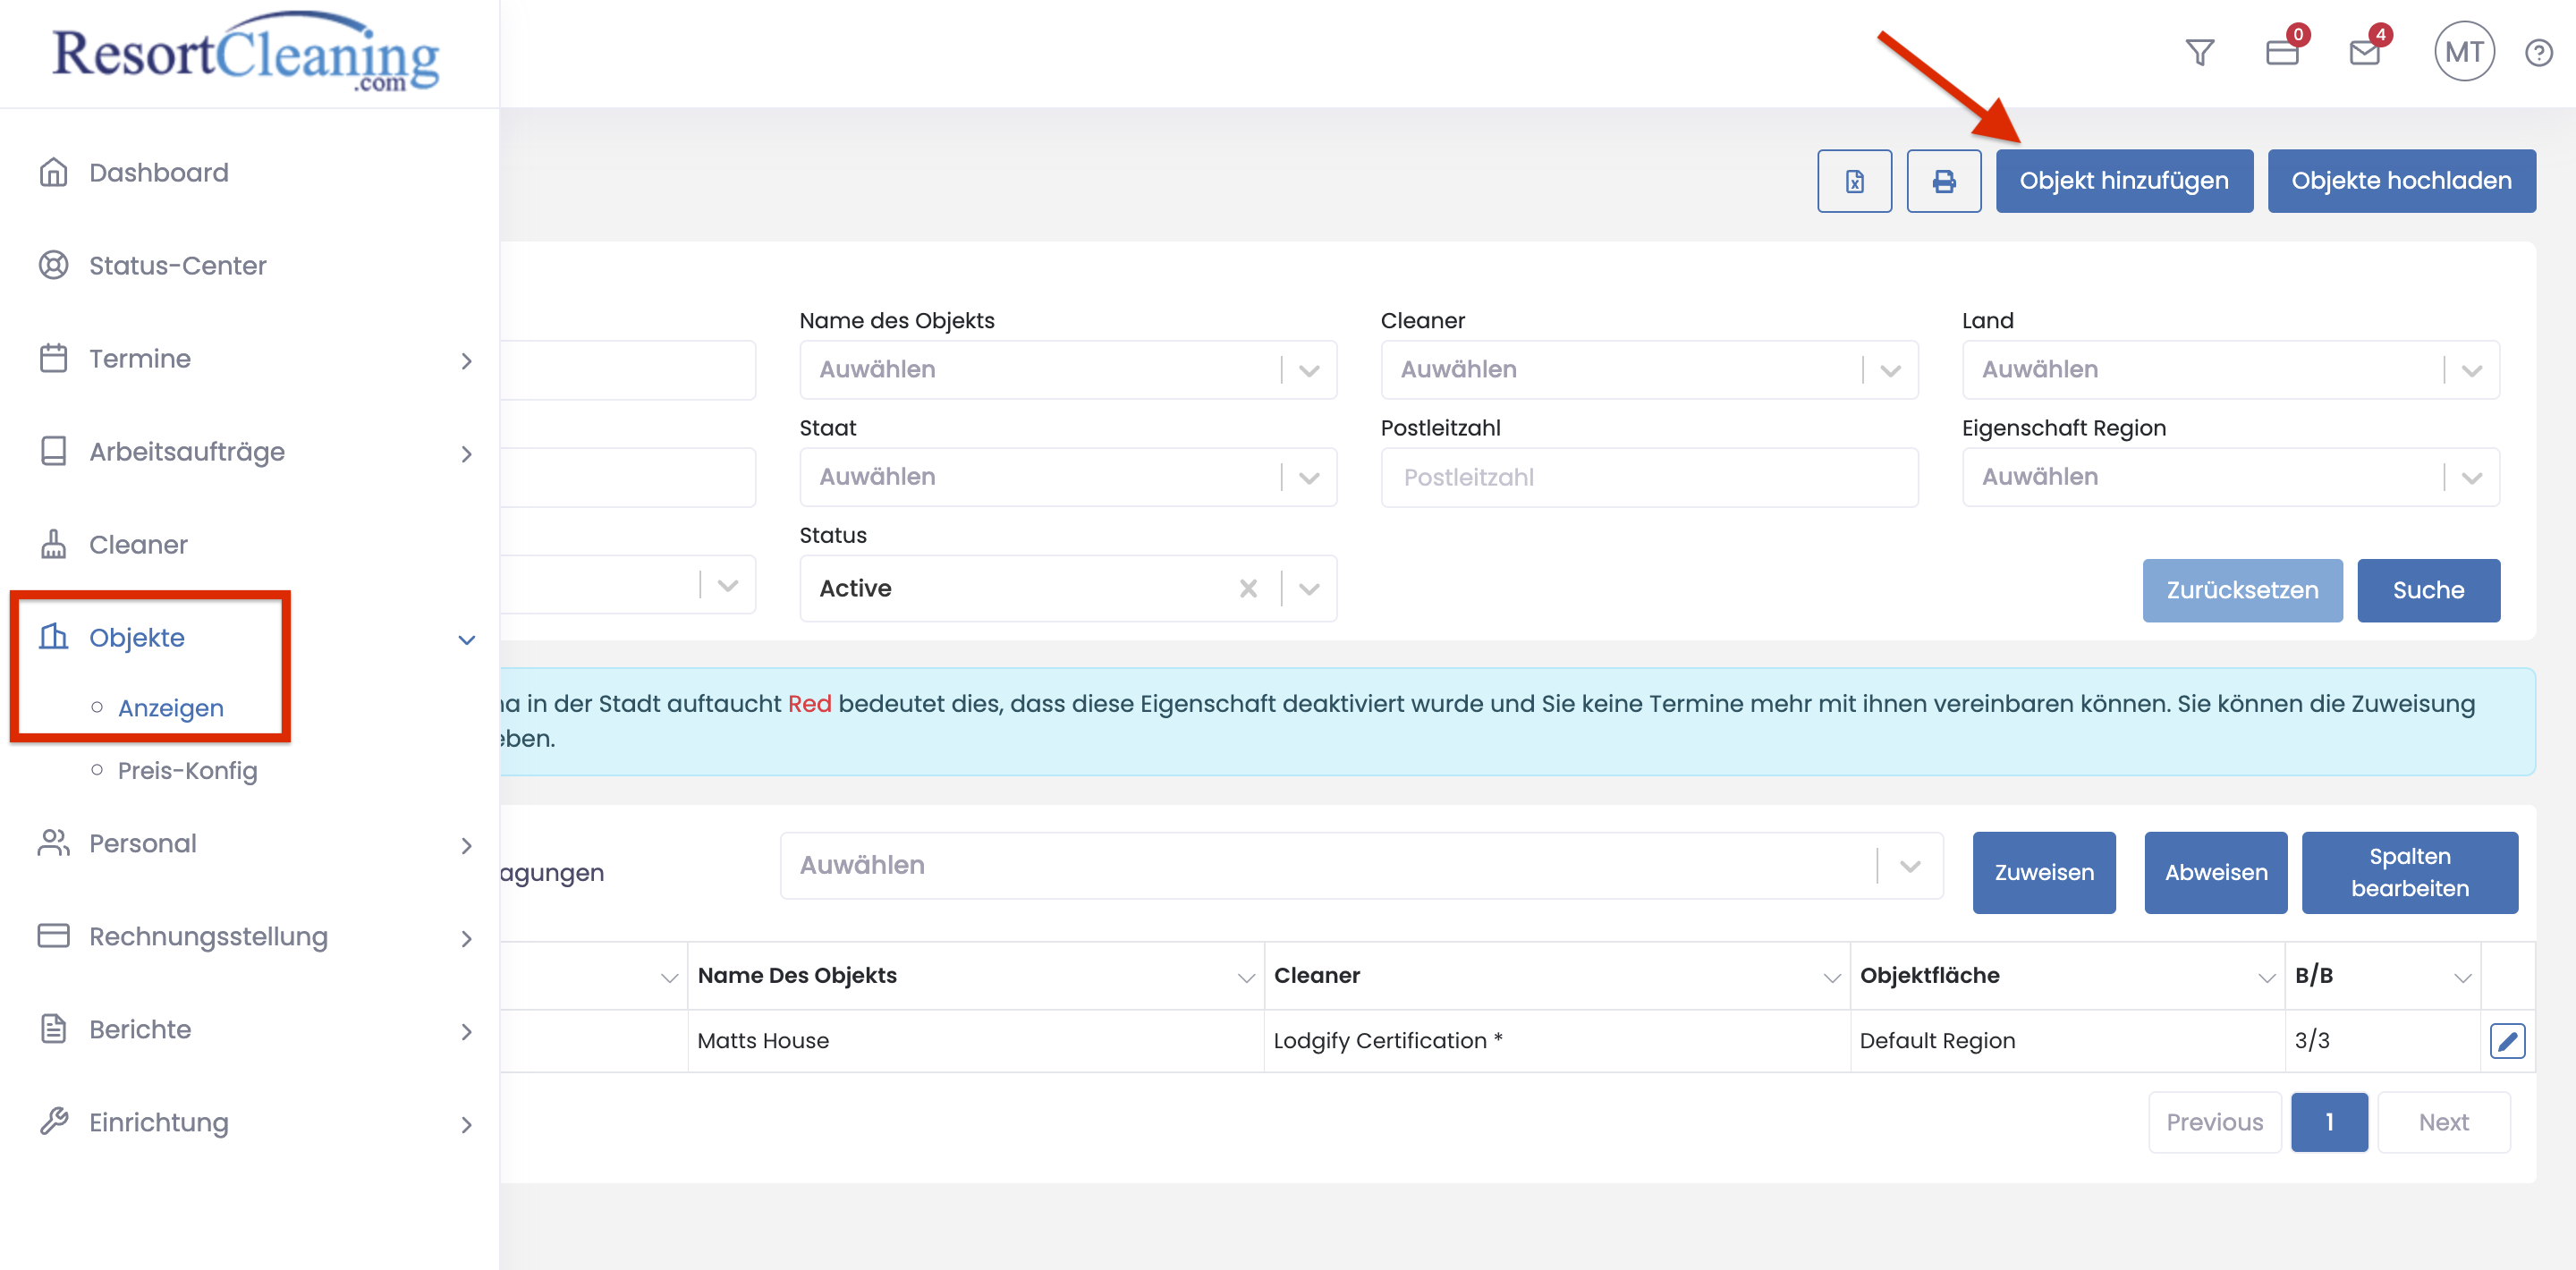Viewport: 2576px width, 1270px height.
Task: Open the filter funnel icon
Action: (x=2199, y=52)
